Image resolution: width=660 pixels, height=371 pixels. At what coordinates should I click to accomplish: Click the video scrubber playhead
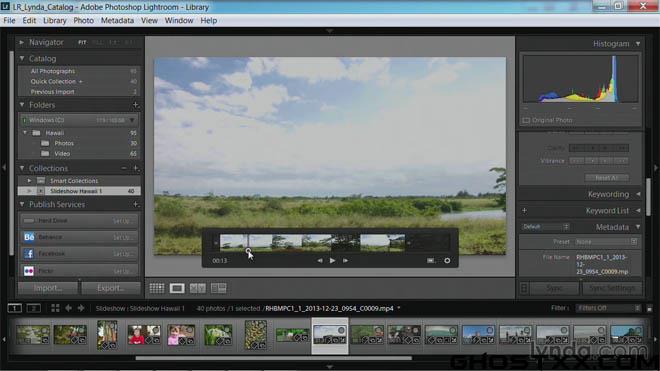pyautogui.click(x=248, y=251)
